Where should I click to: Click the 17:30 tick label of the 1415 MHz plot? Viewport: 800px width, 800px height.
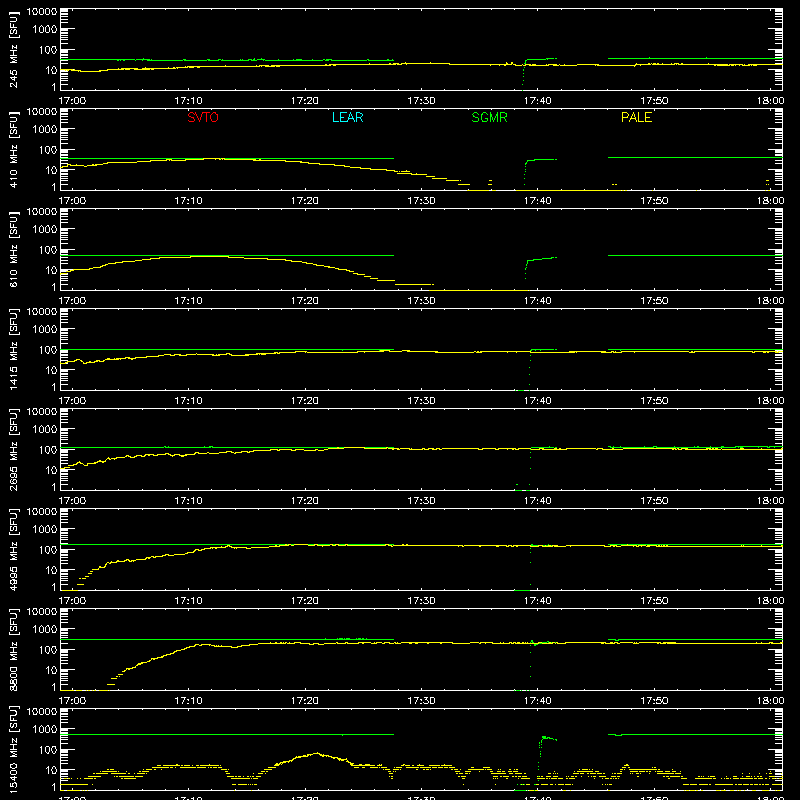pyautogui.click(x=421, y=401)
